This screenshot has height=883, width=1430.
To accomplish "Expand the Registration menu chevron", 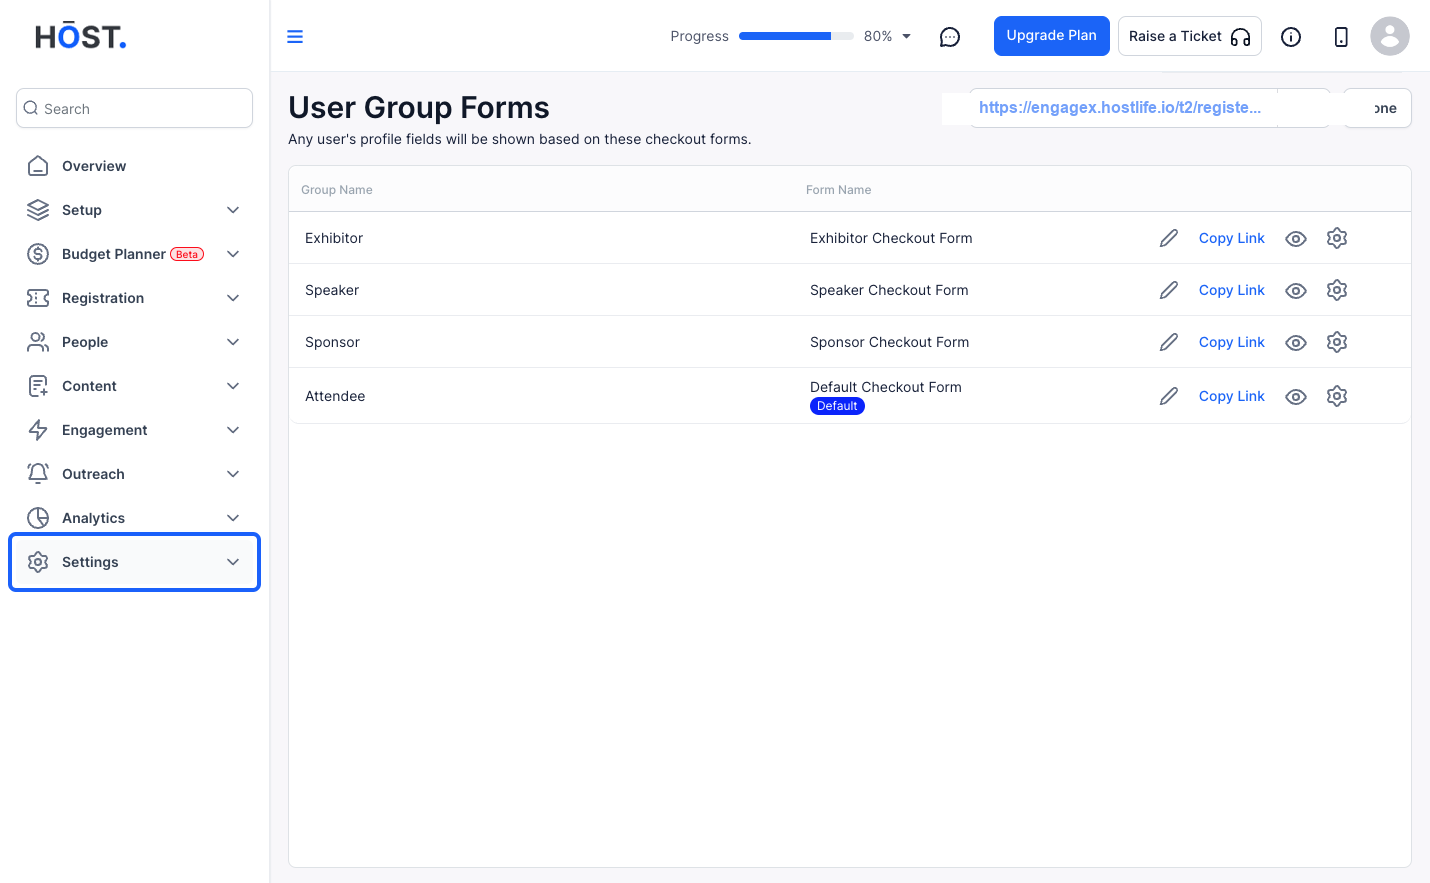I will click(x=233, y=298).
